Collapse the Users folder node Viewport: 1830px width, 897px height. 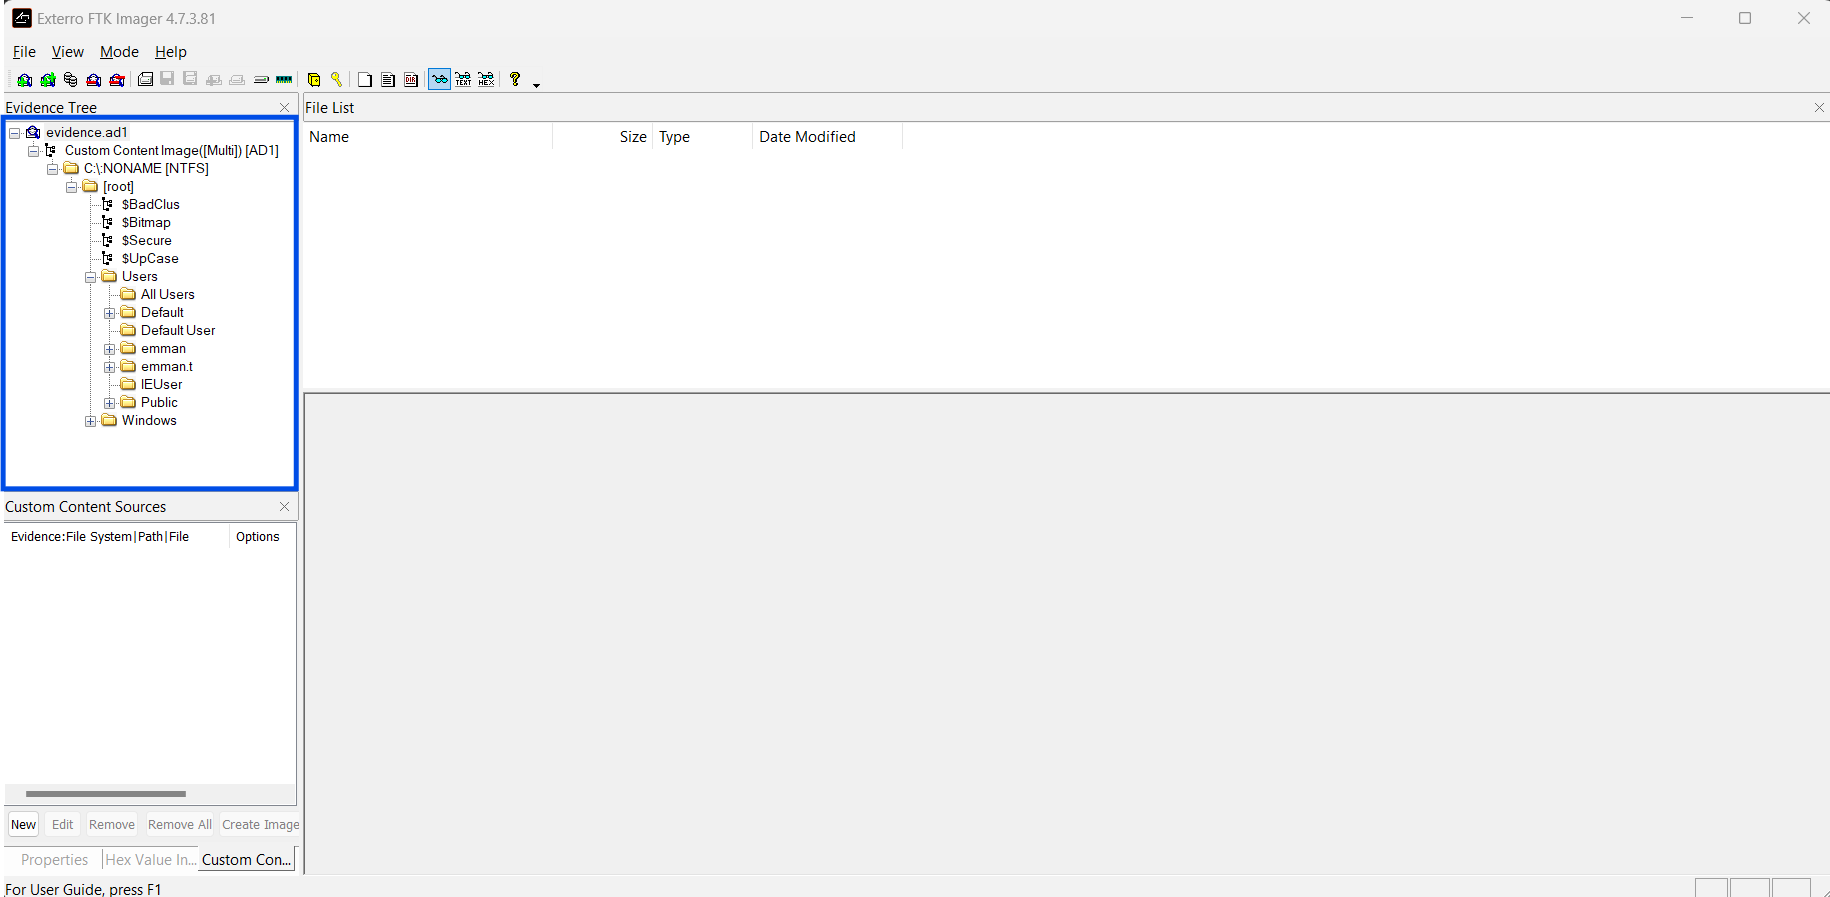pos(91,277)
